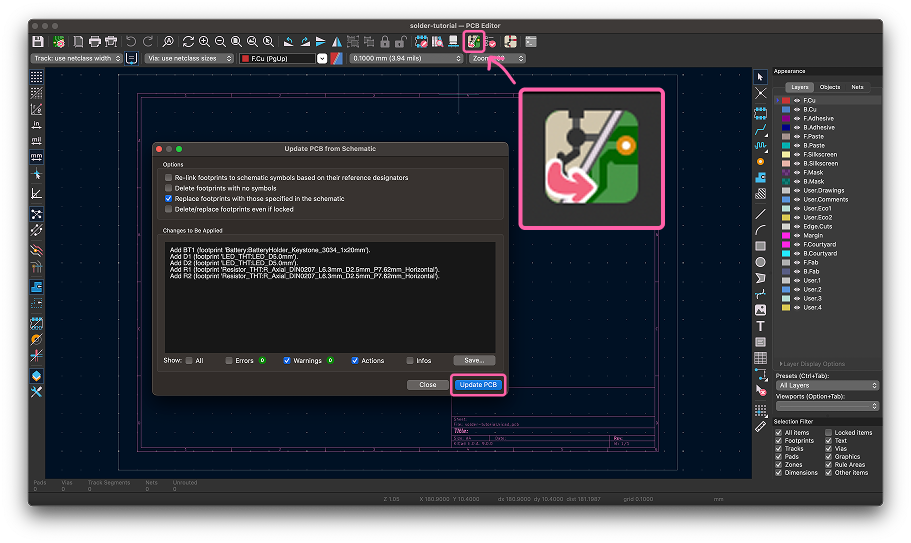Click the Update PCB from Schematic toolbar icon
The image size is (911, 543).
click(x=475, y=41)
